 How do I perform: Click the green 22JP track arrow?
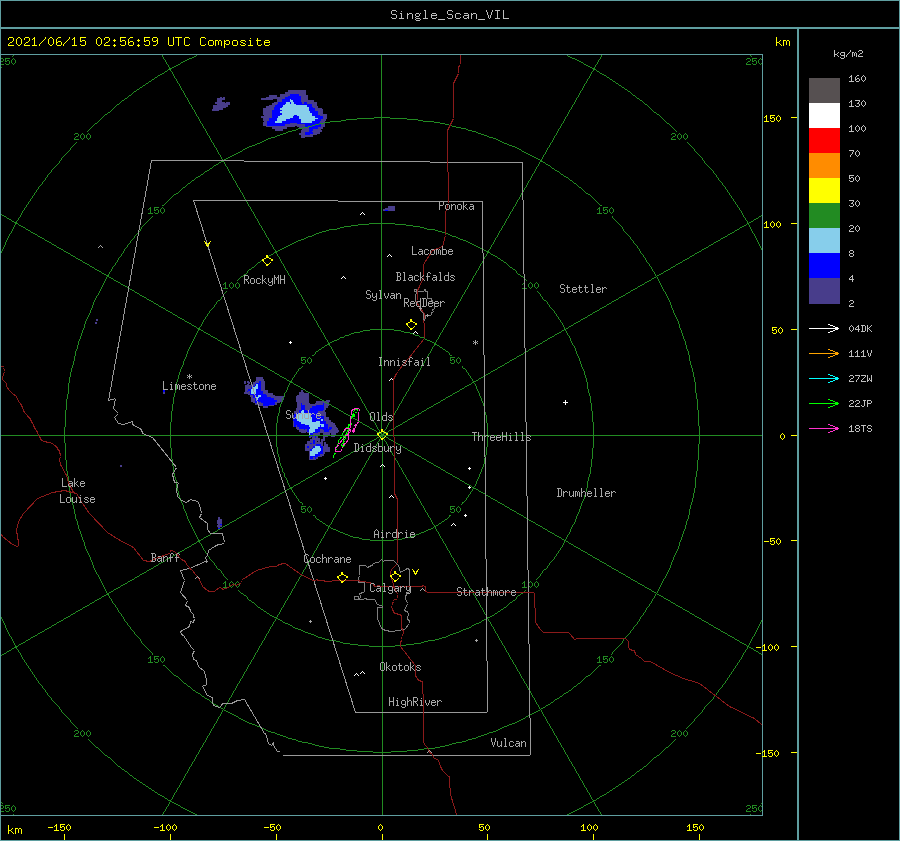(x=824, y=404)
